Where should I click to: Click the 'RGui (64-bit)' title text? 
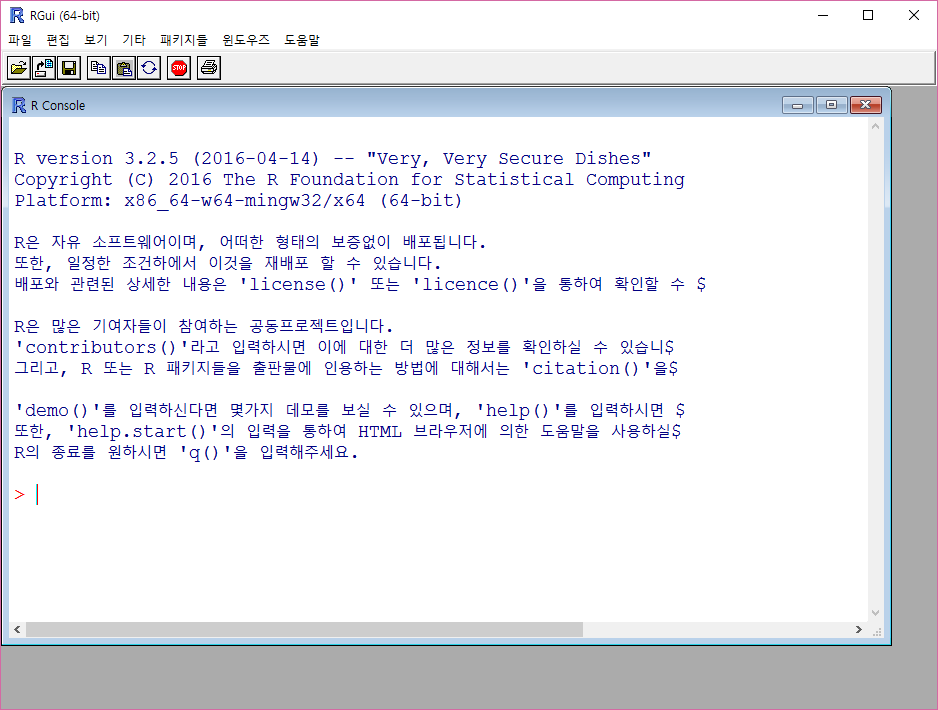(x=65, y=16)
